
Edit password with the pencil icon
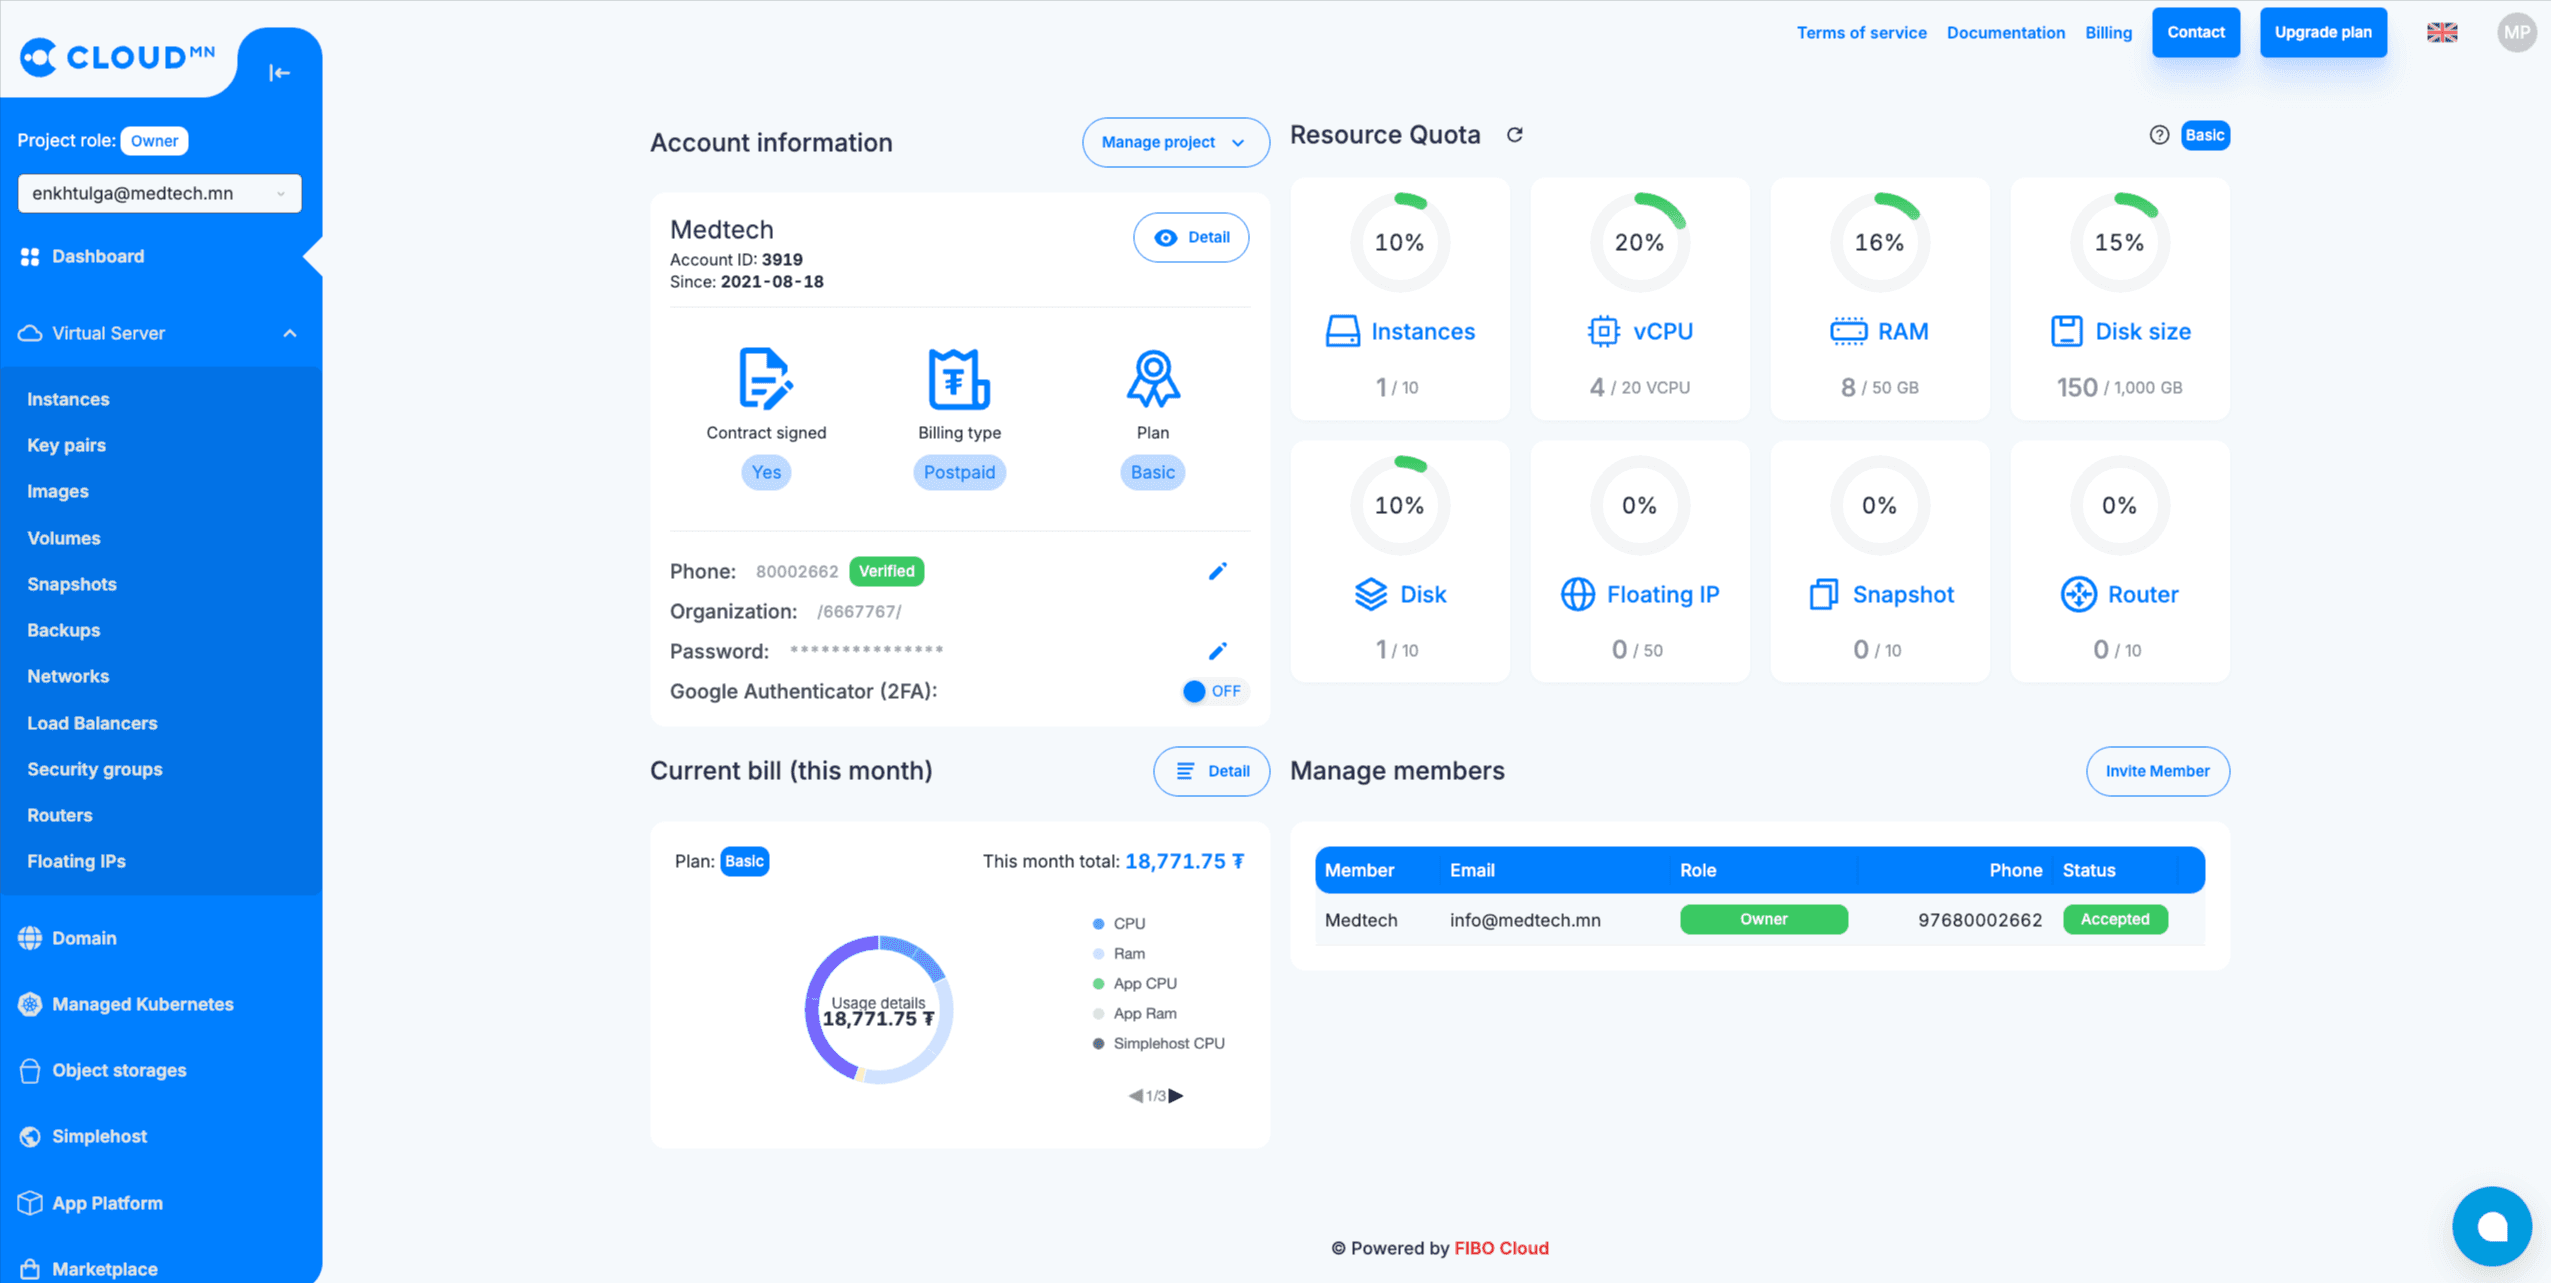[1217, 651]
